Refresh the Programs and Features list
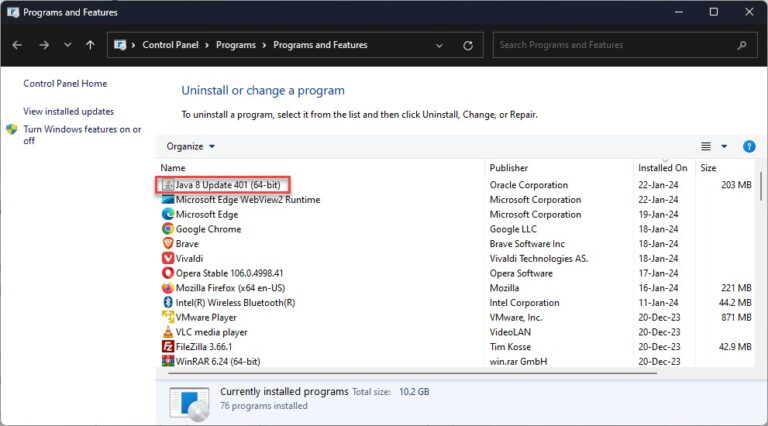This screenshot has height=426, width=768. click(468, 45)
